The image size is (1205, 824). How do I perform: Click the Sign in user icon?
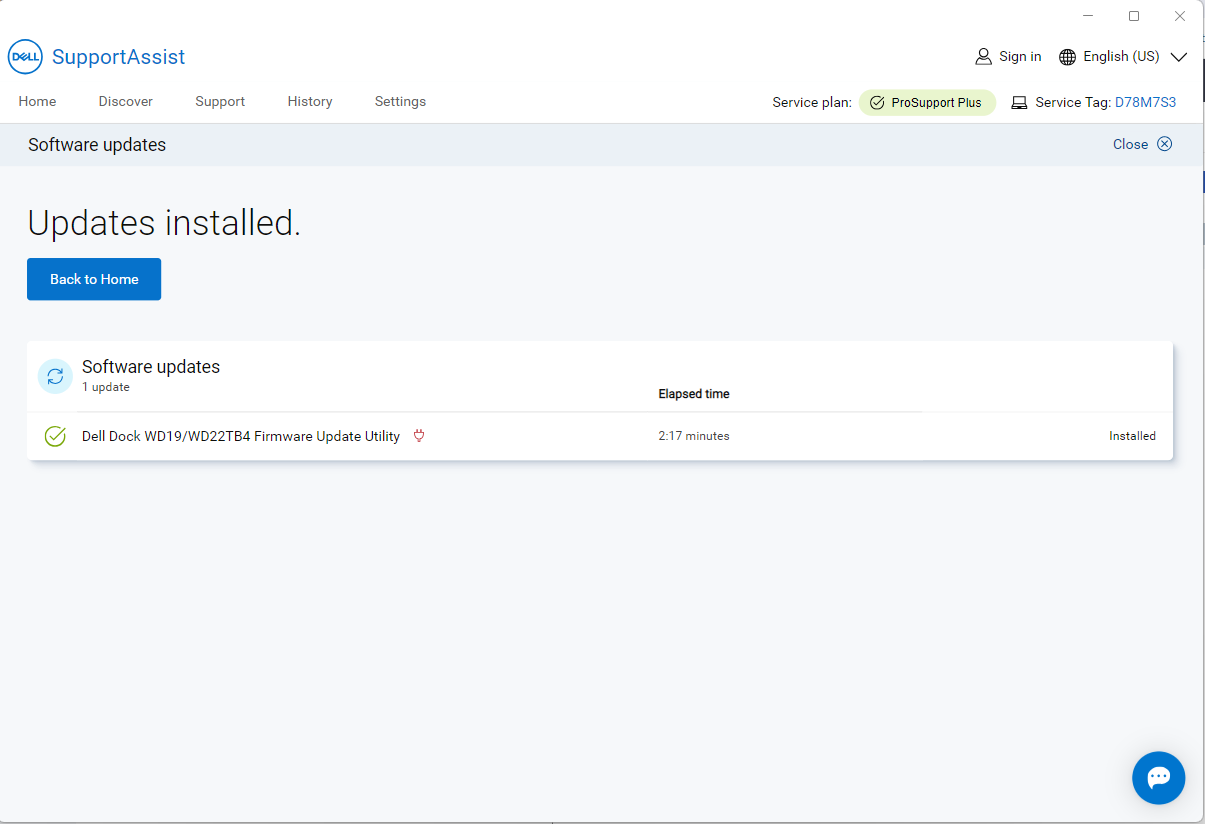(983, 57)
